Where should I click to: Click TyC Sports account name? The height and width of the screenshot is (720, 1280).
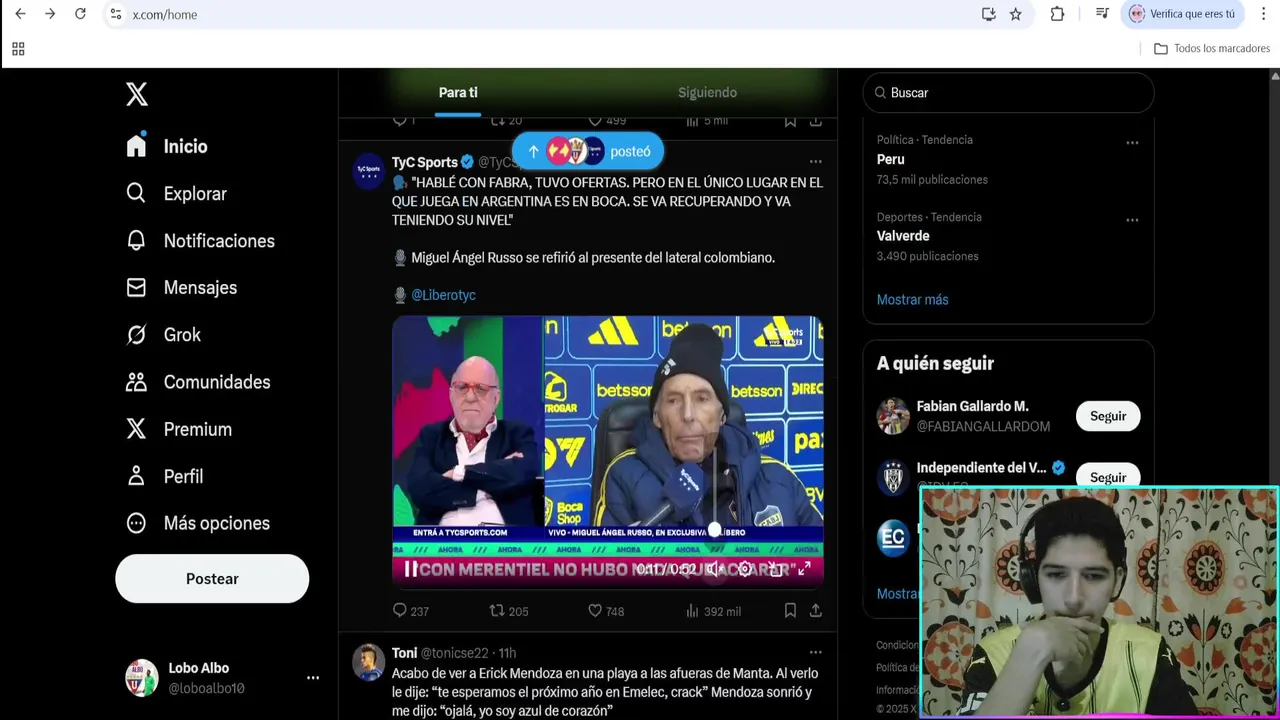[x=424, y=162]
